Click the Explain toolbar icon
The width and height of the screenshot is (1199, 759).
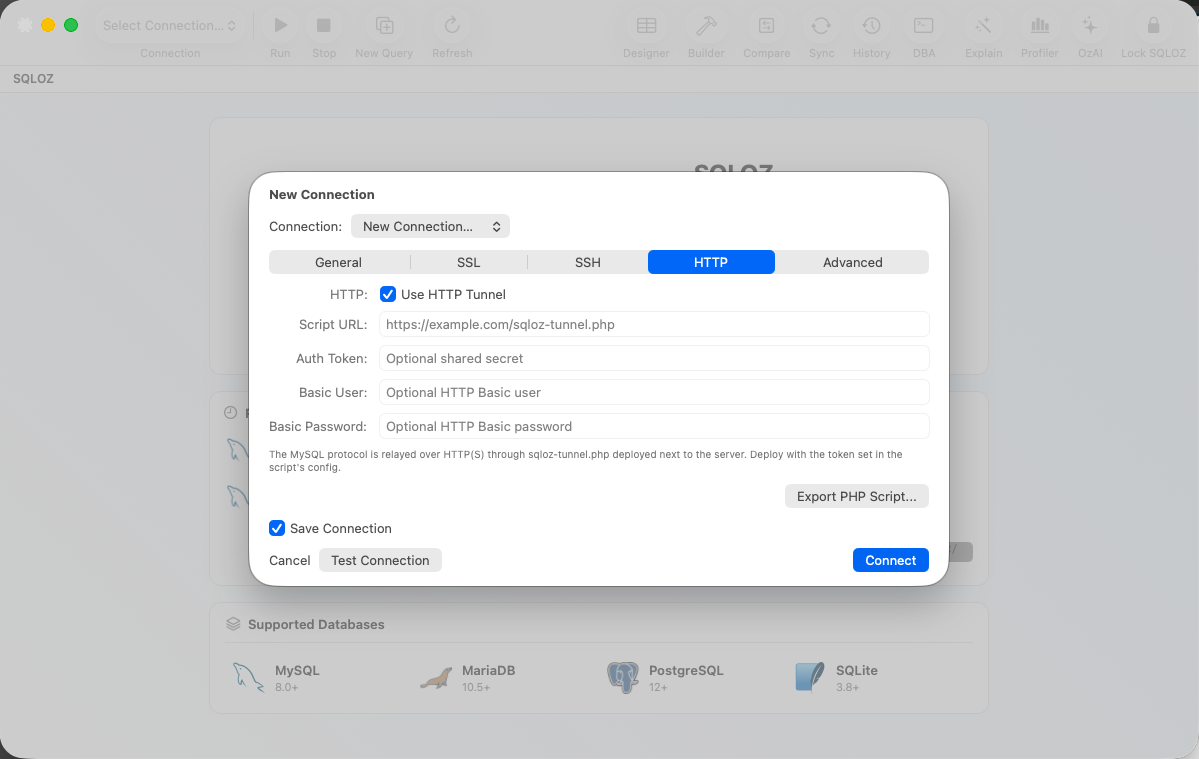click(983, 25)
